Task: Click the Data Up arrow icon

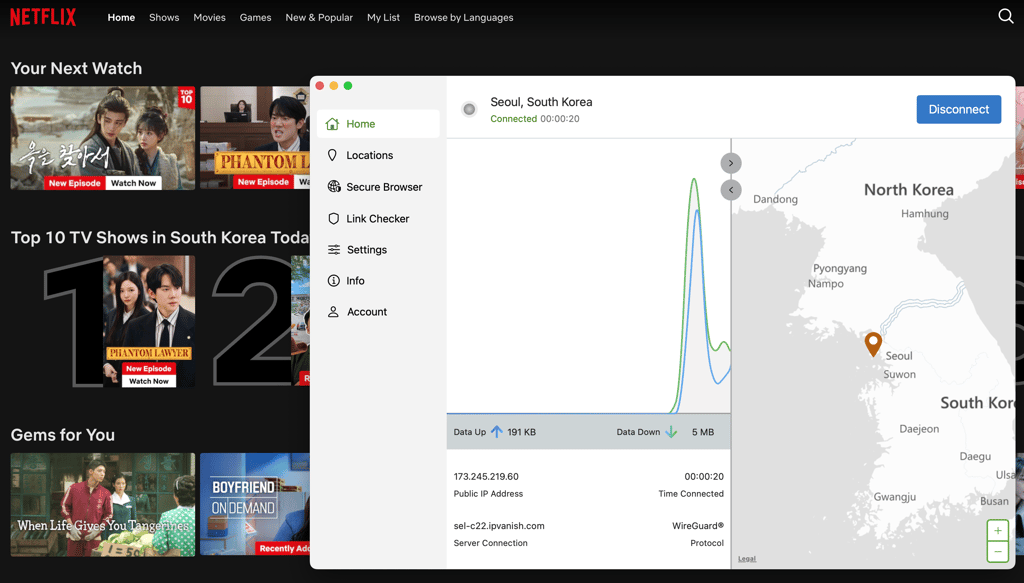Action: 496,432
